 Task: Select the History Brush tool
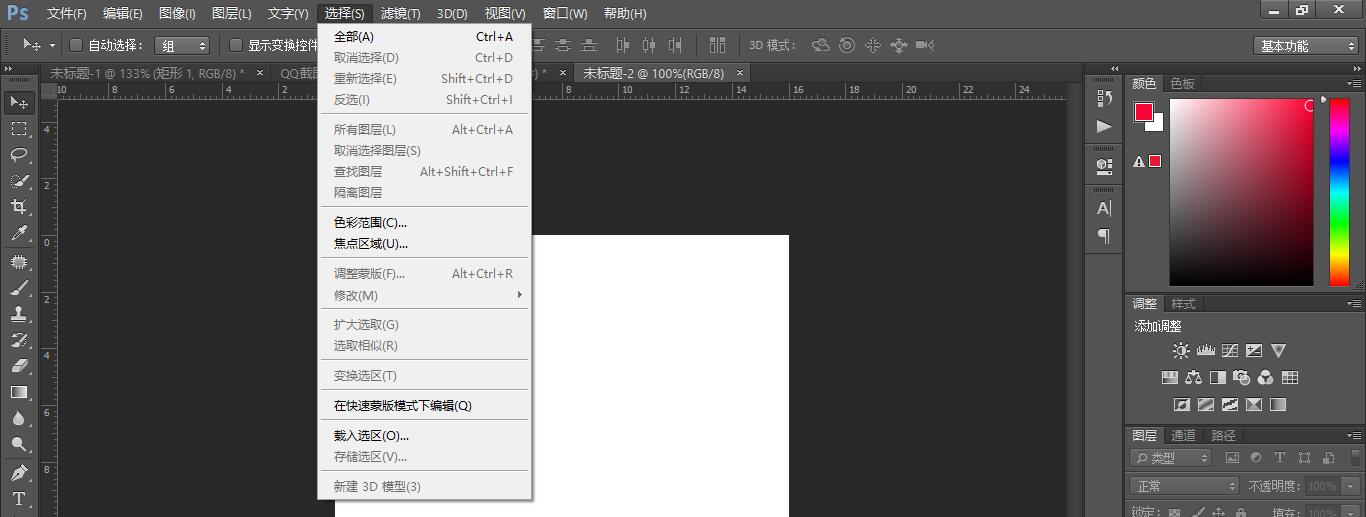click(x=19, y=340)
